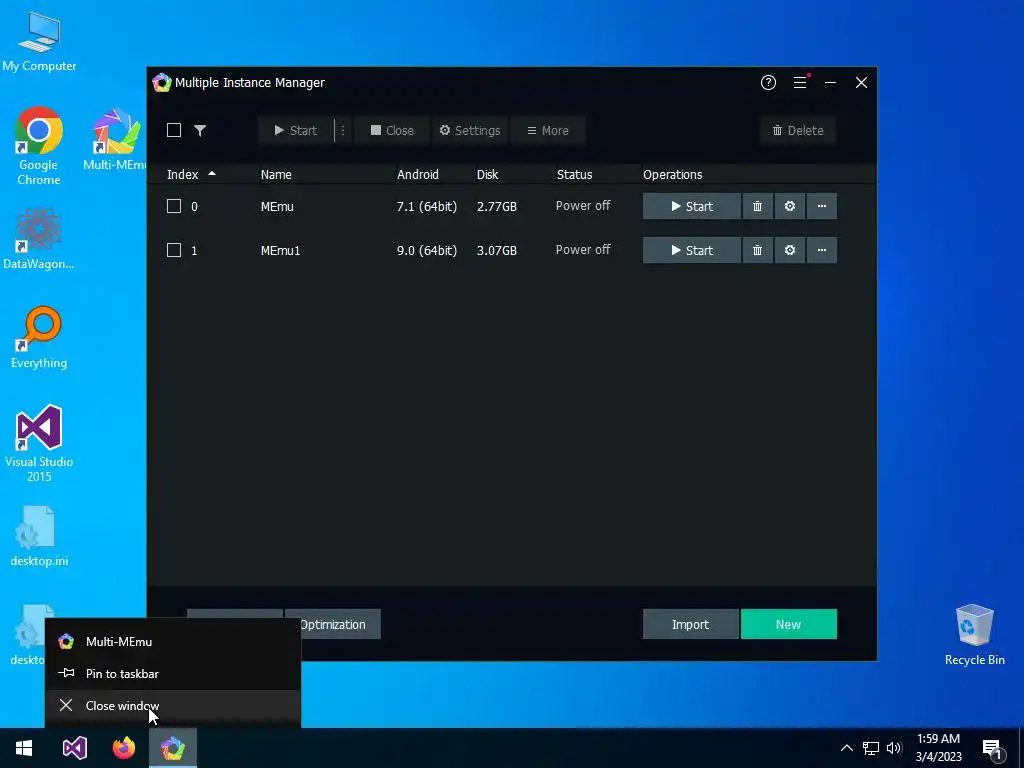Expand the More menu in toolbar

point(547,130)
